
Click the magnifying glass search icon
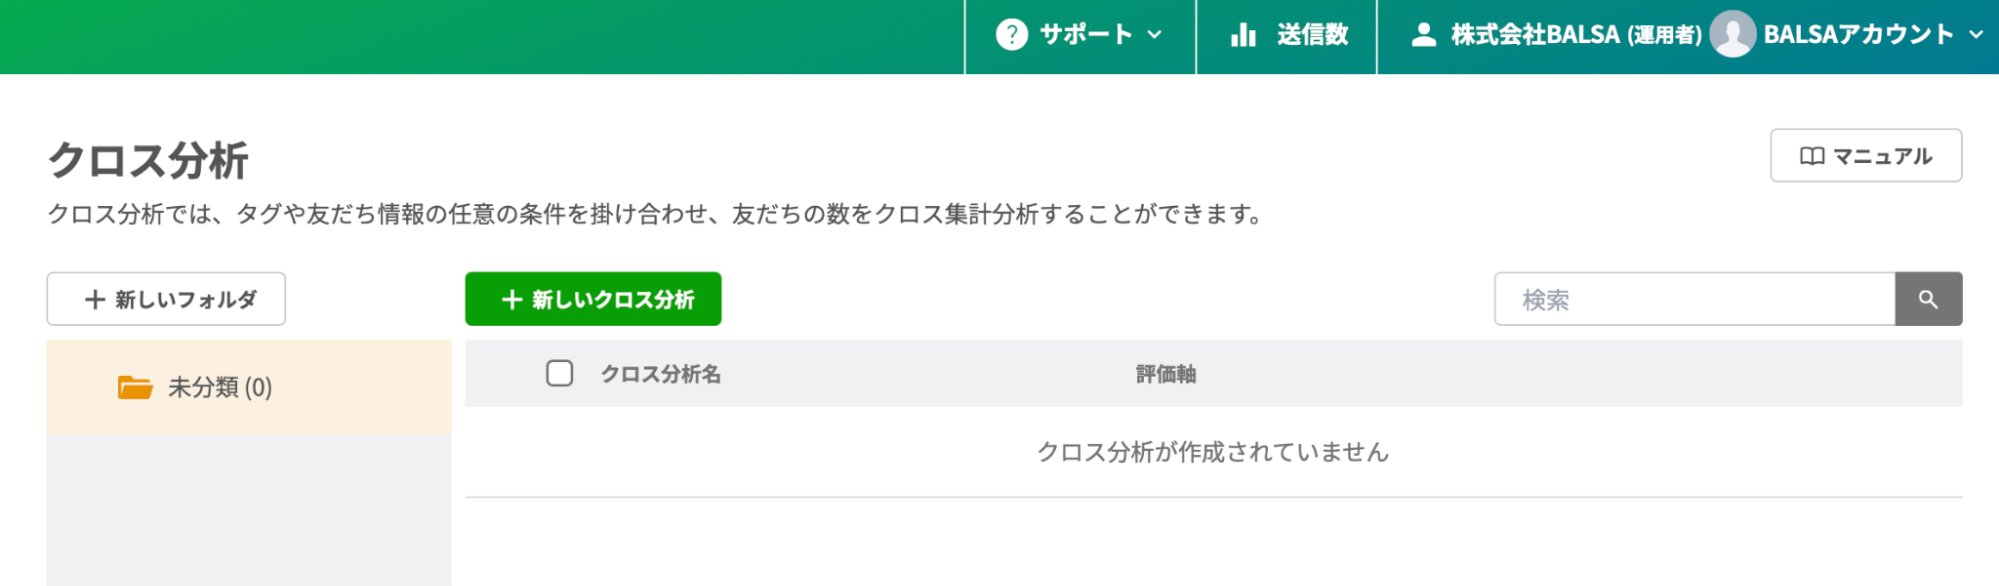pyautogui.click(x=1928, y=298)
